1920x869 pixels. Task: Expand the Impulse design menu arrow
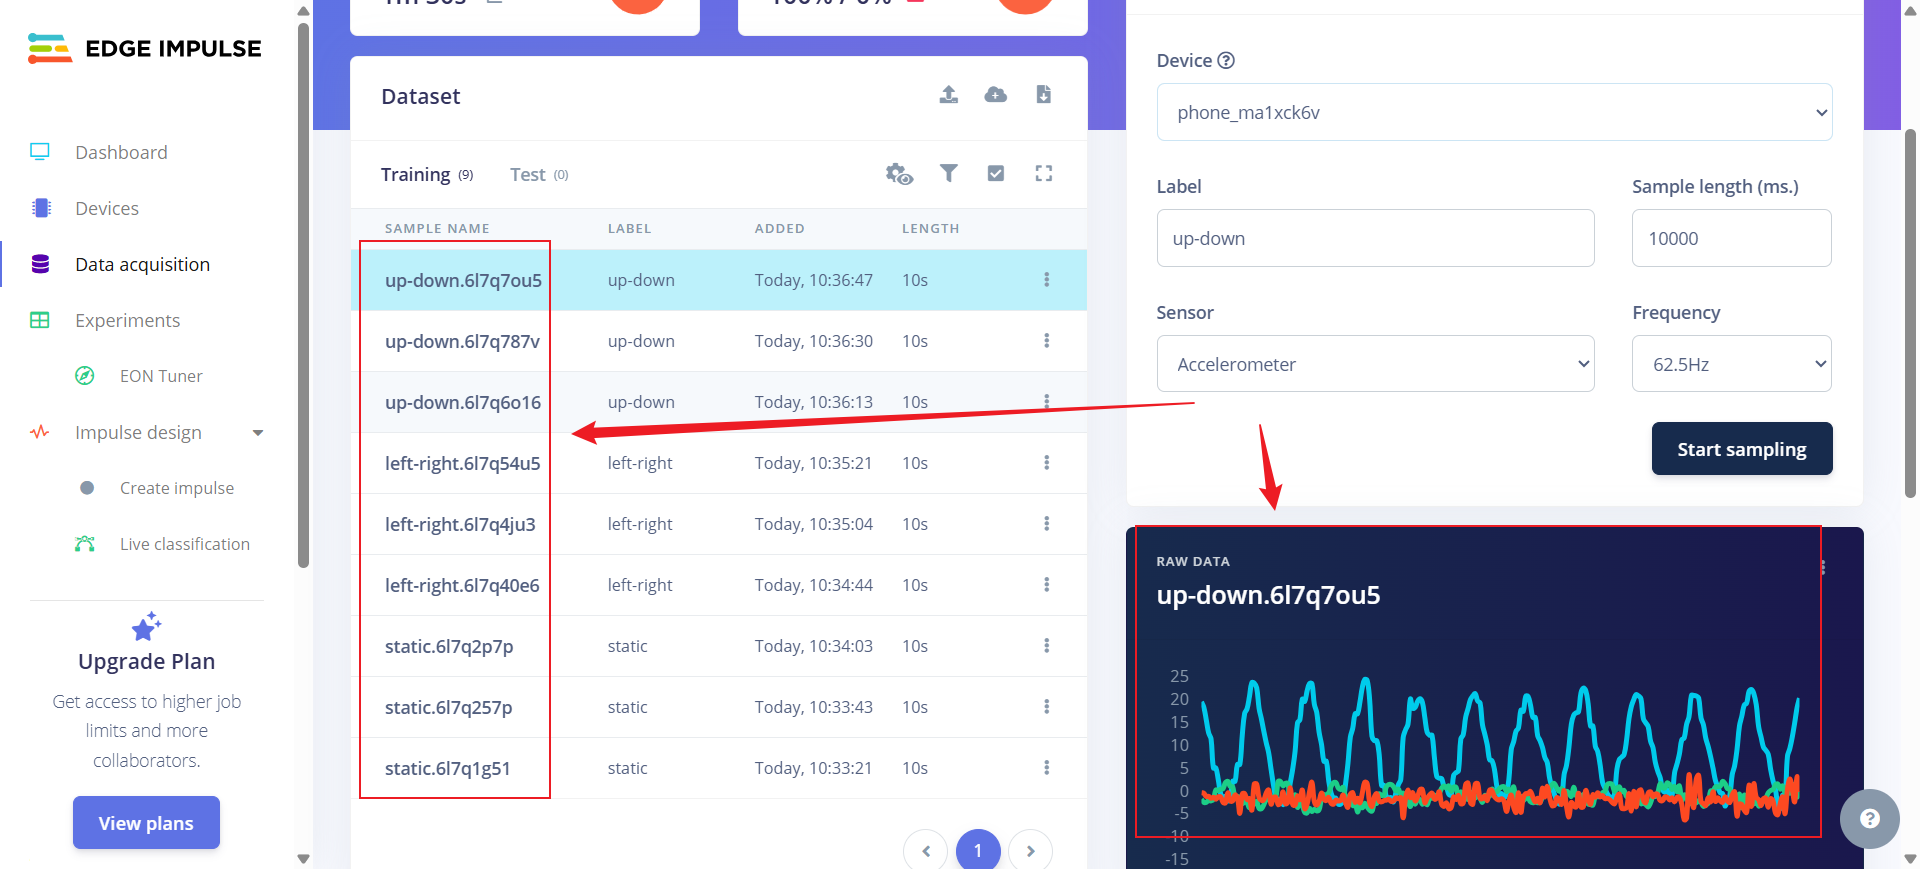tap(258, 433)
